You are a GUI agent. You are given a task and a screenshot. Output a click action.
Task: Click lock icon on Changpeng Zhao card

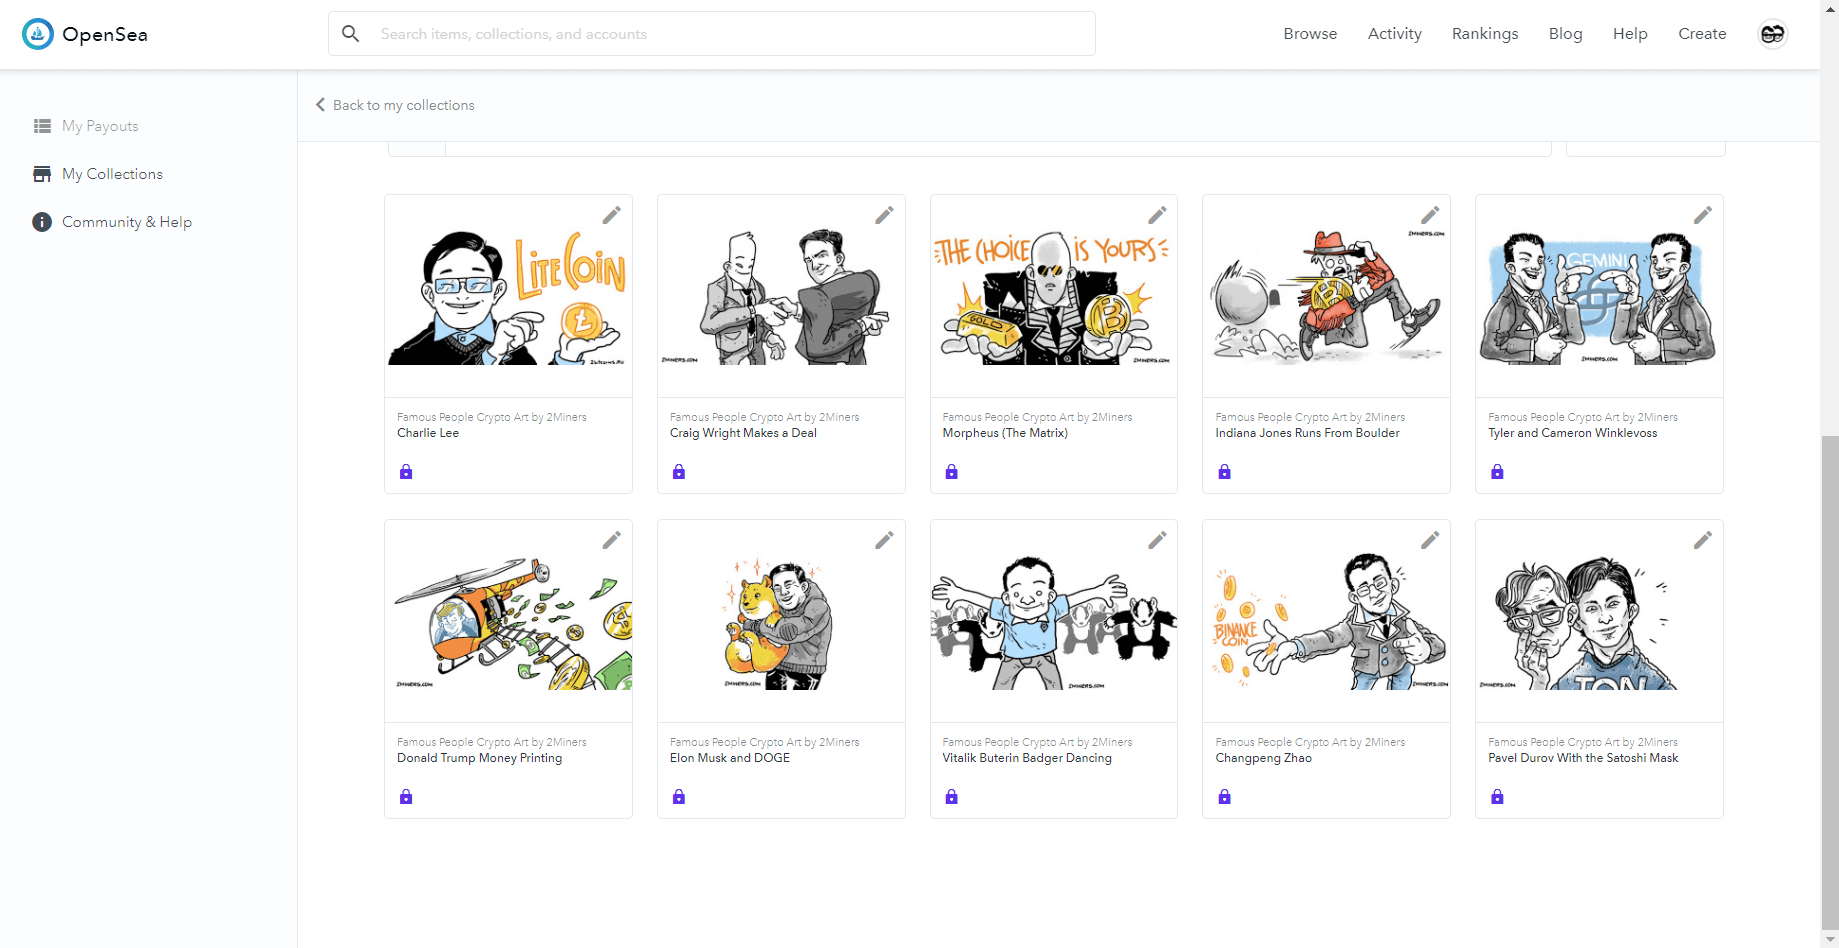1224,797
